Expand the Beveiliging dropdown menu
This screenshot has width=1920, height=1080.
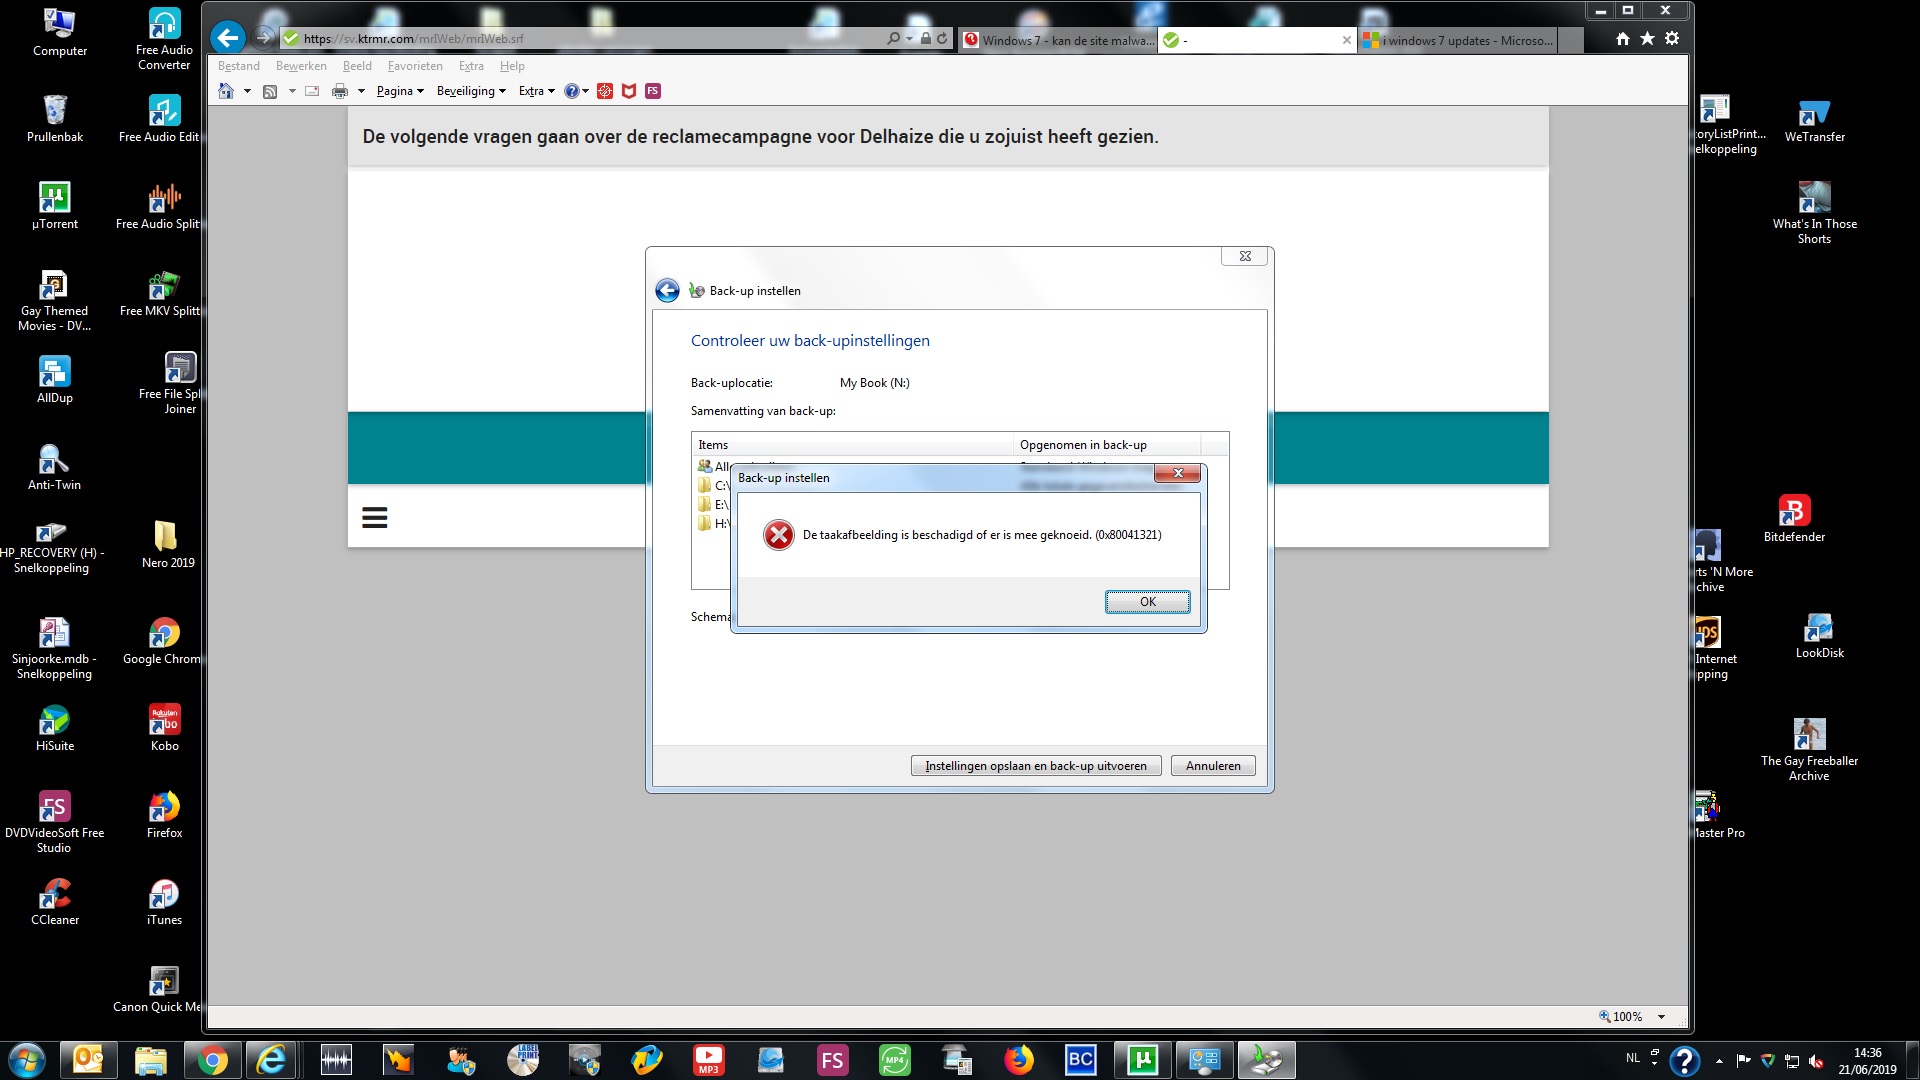[x=471, y=91]
